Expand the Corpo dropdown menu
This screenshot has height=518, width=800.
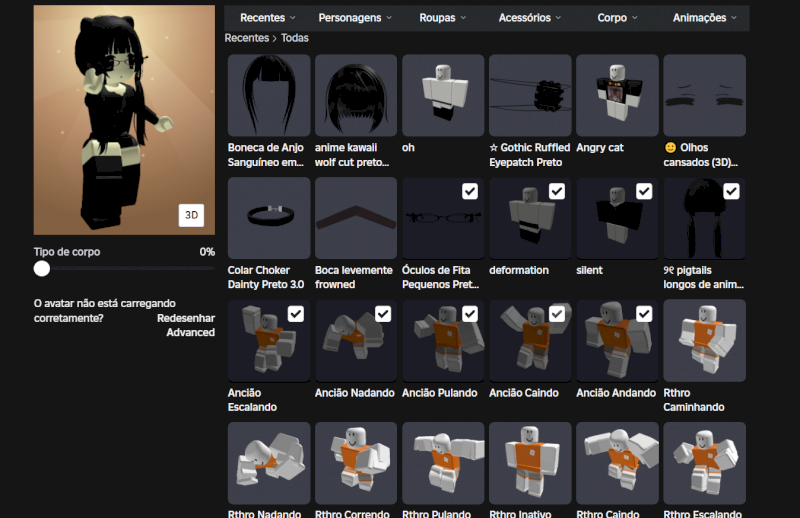[x=617, y=18]
